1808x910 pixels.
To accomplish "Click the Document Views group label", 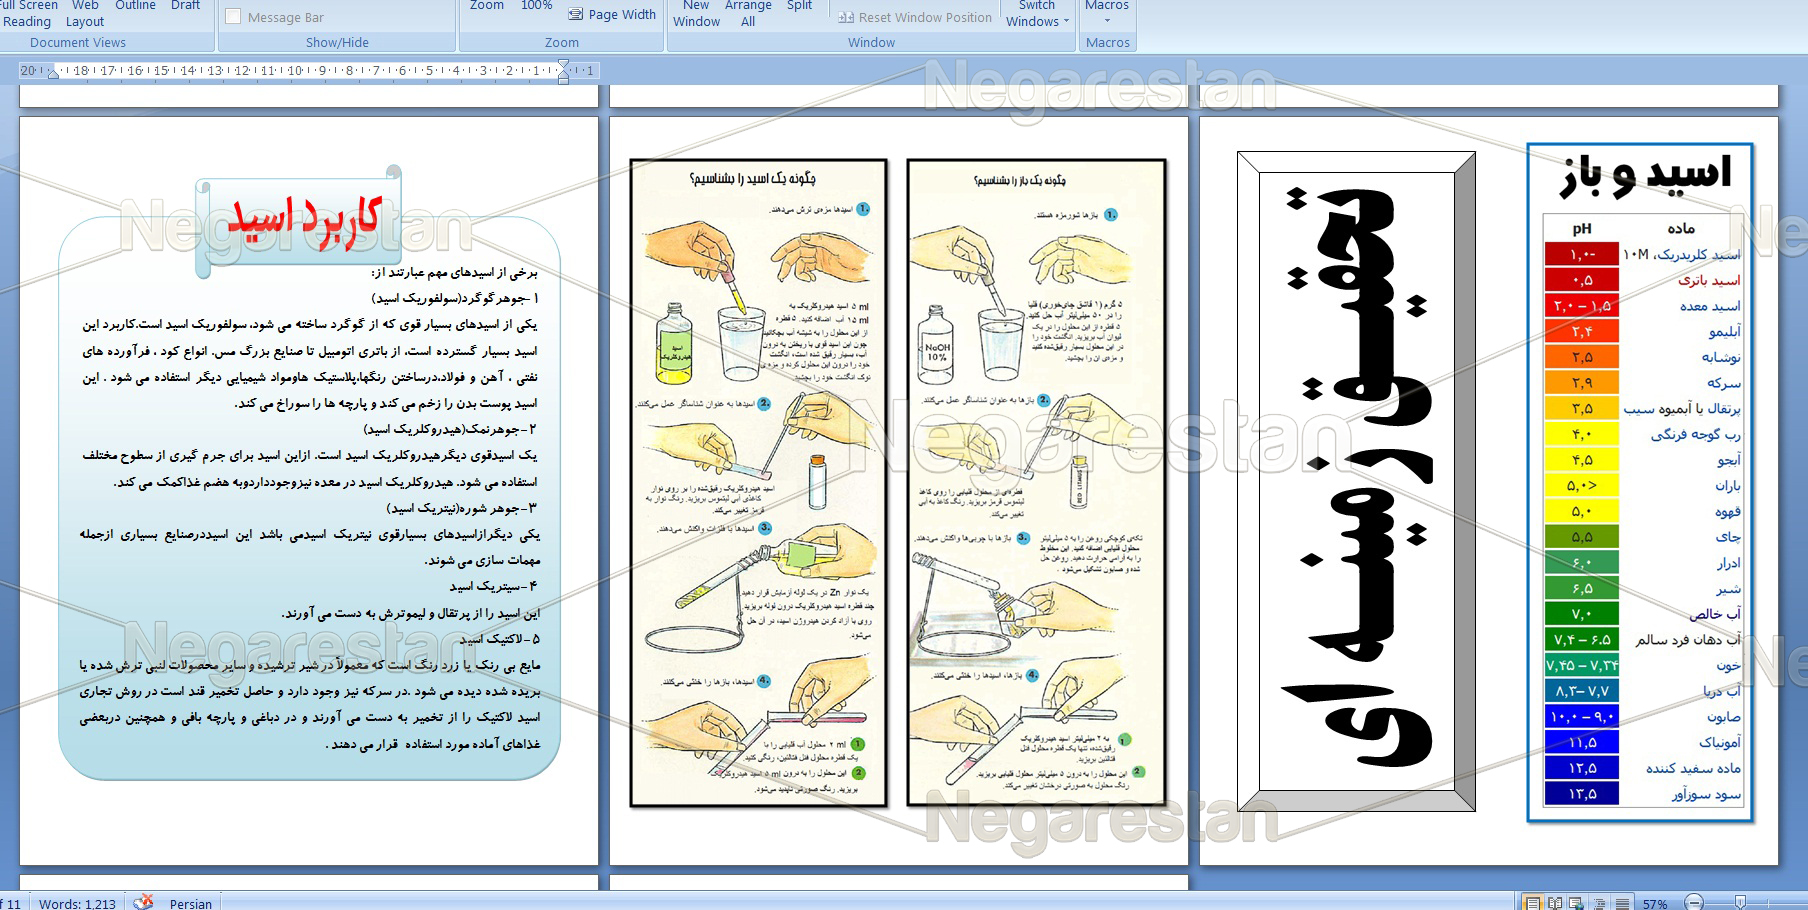I will click(78, 43).
